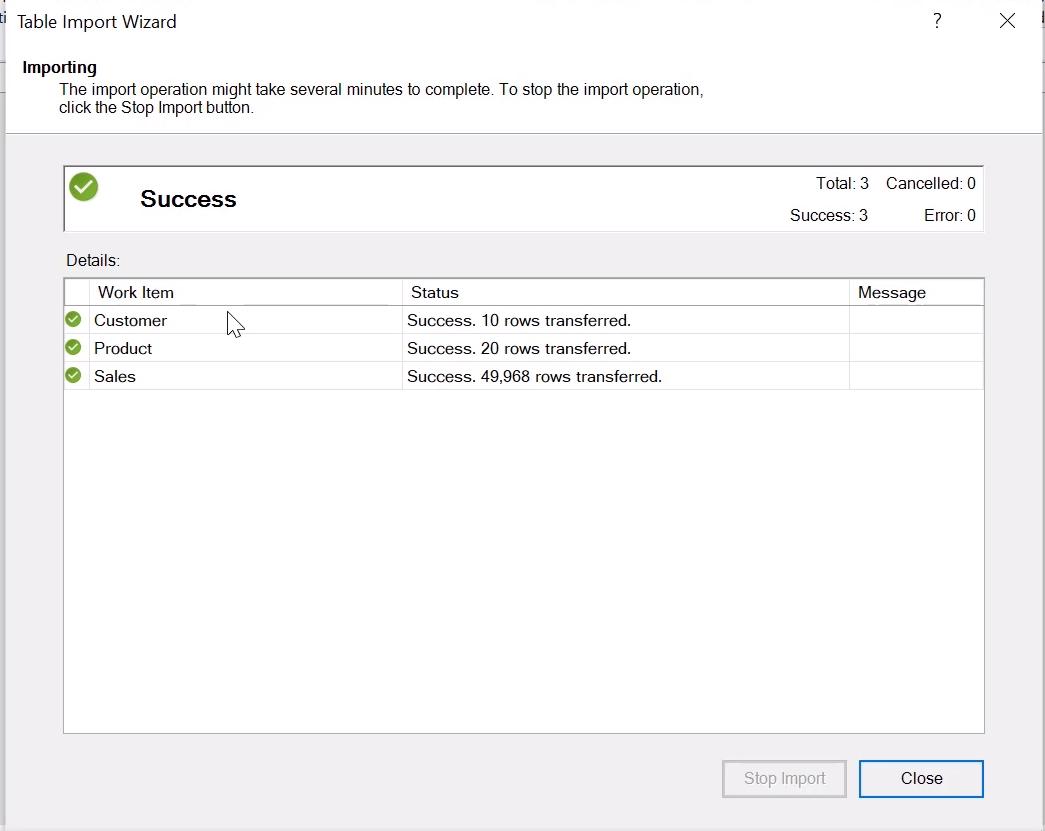Click the success icon beside Customer
Viewport: 1045px width, 831px height.
(73, 320)
